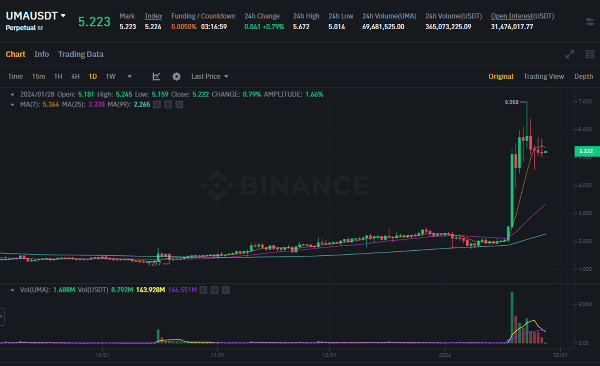This screenshot has width=600, height=366.
Task: Open the Trading Data tab
Action: (x=81, y=54)
